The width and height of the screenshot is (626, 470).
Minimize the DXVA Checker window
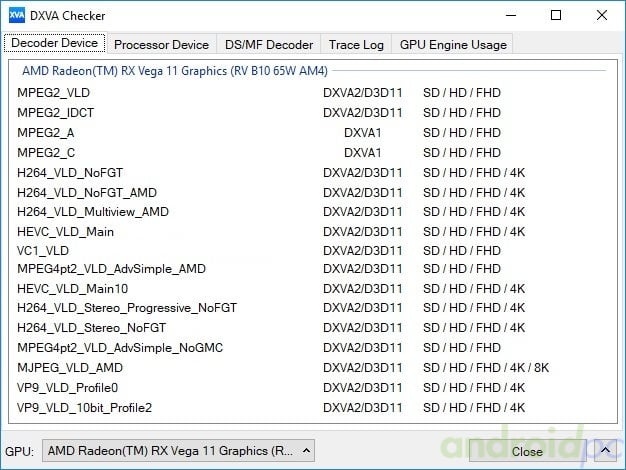[511, 16]
